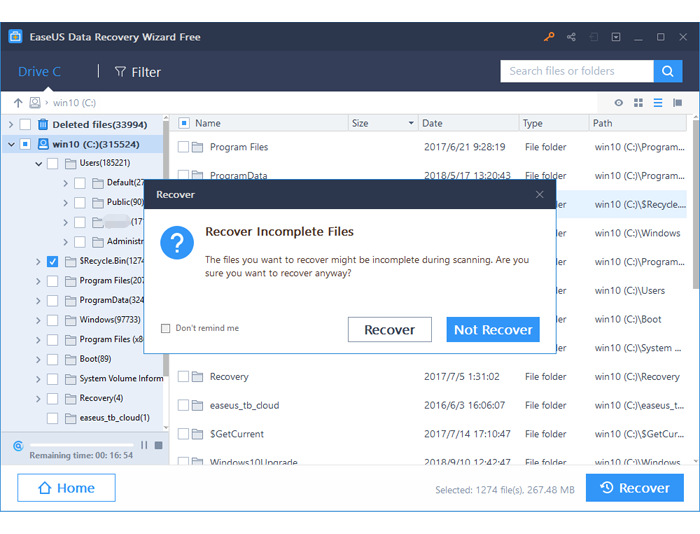This screenshot has width=700, height=534.
Task: Pause the scan
Action: pyautogui.click(x=144, y=445)
